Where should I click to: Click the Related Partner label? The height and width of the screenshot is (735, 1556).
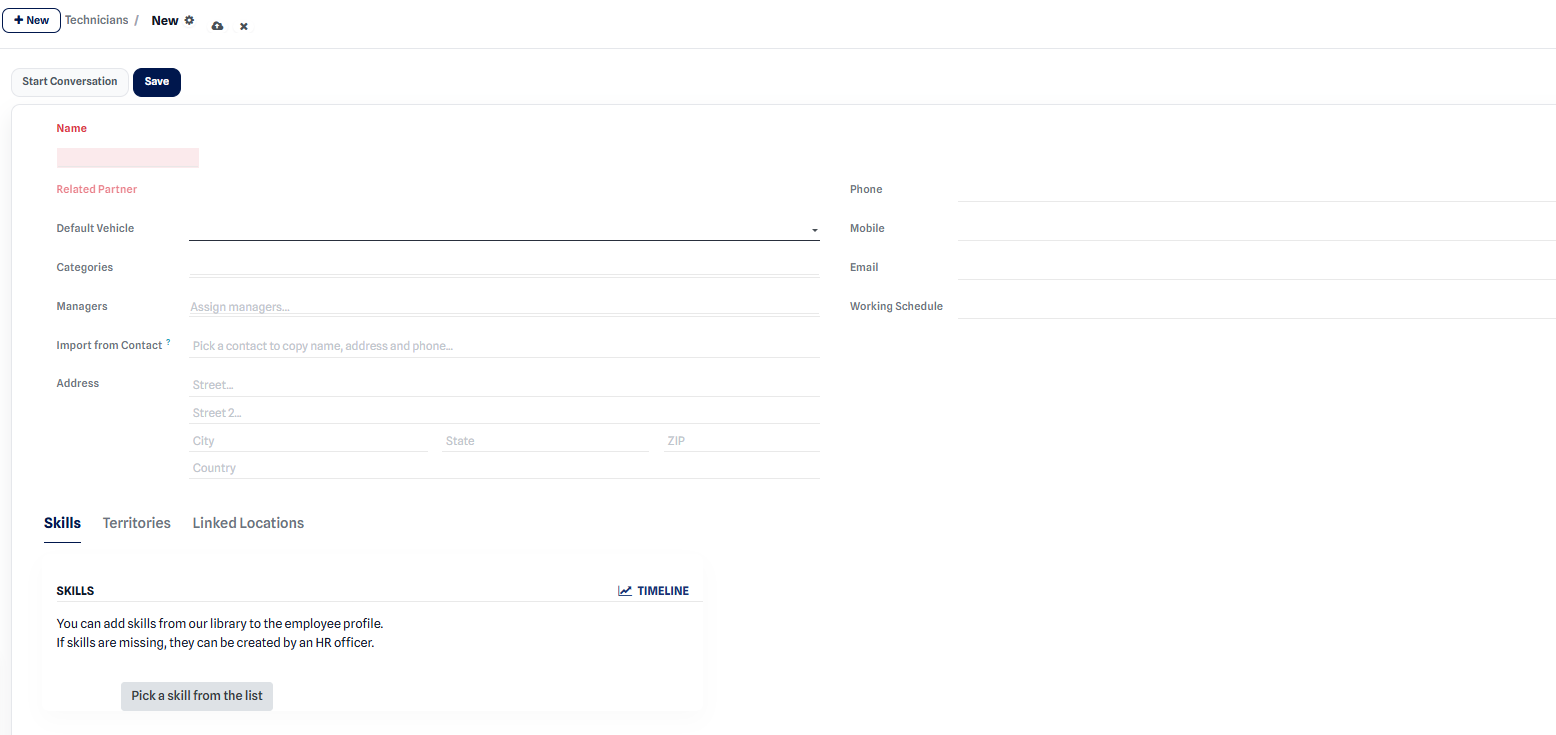[x=97, y=189]
